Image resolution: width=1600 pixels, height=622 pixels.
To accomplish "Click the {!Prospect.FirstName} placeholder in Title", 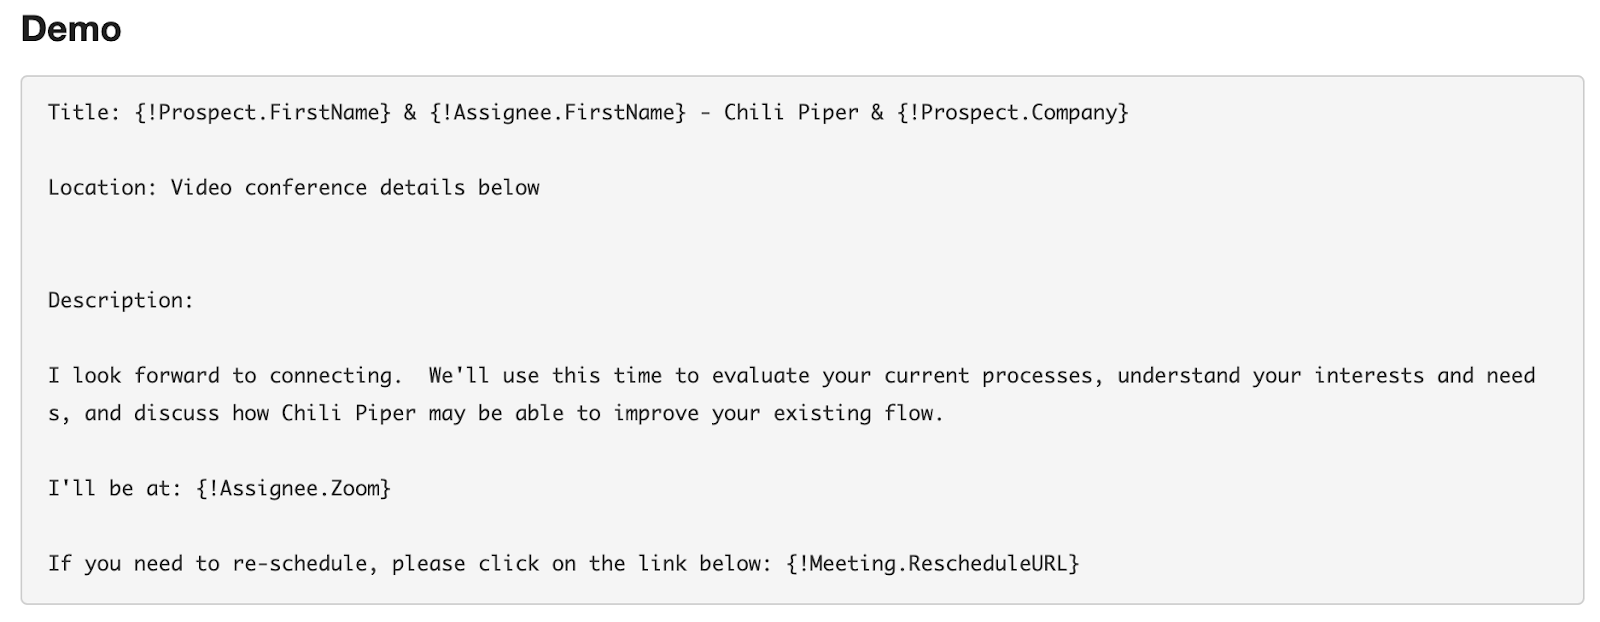I will pyautogui.click(x=263, y=112).
